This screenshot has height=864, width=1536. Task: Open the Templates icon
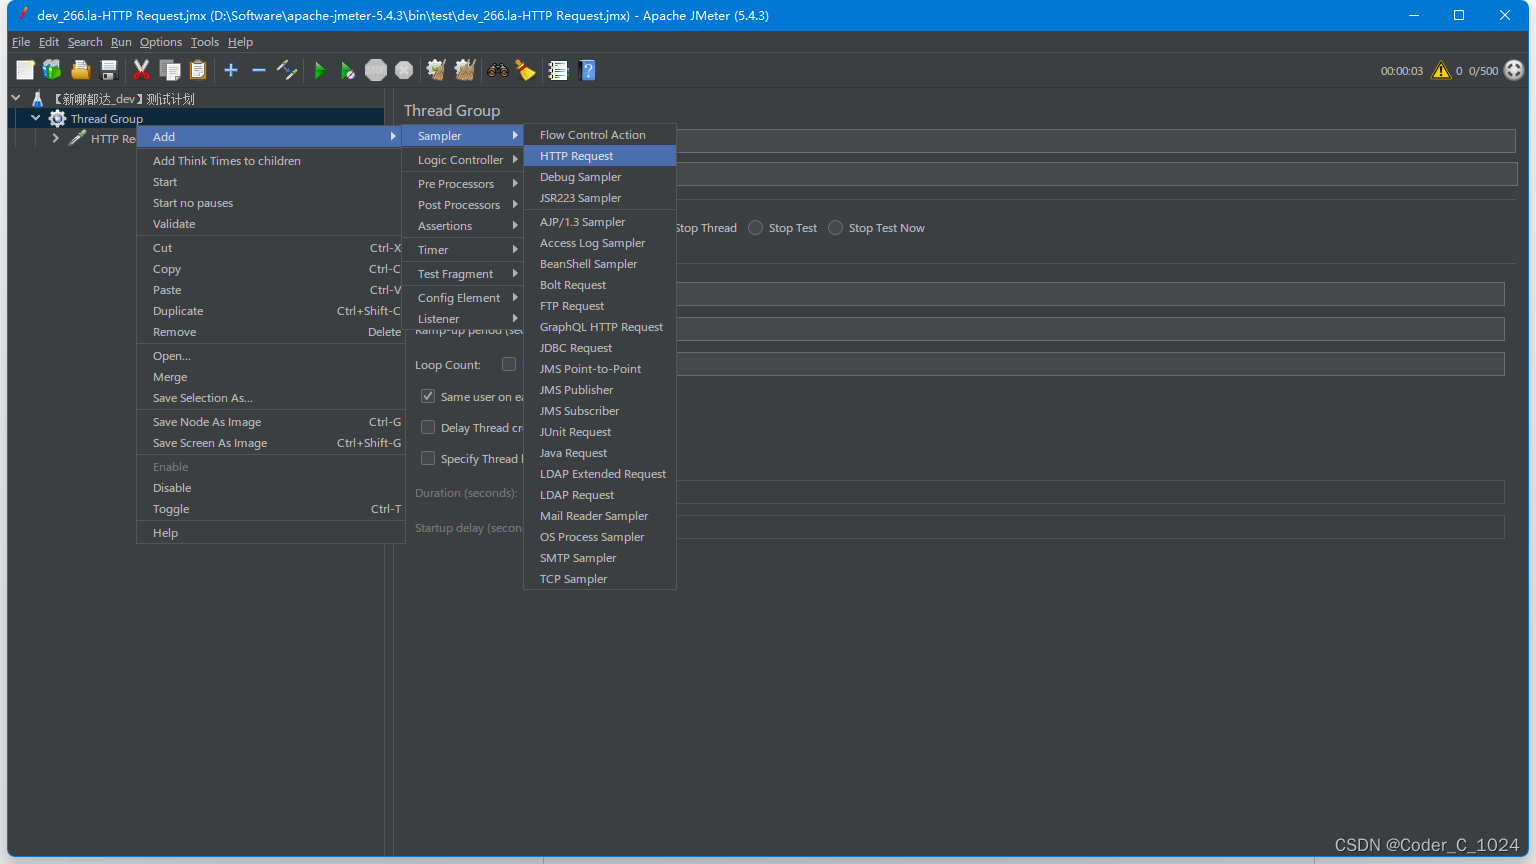[x=52, y=70]
